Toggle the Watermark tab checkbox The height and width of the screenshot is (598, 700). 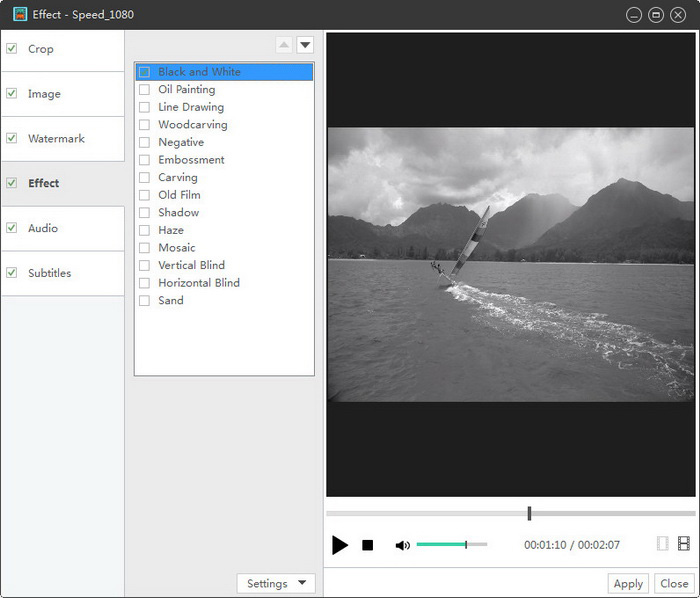pyautogui.click(x=12, y=138)
